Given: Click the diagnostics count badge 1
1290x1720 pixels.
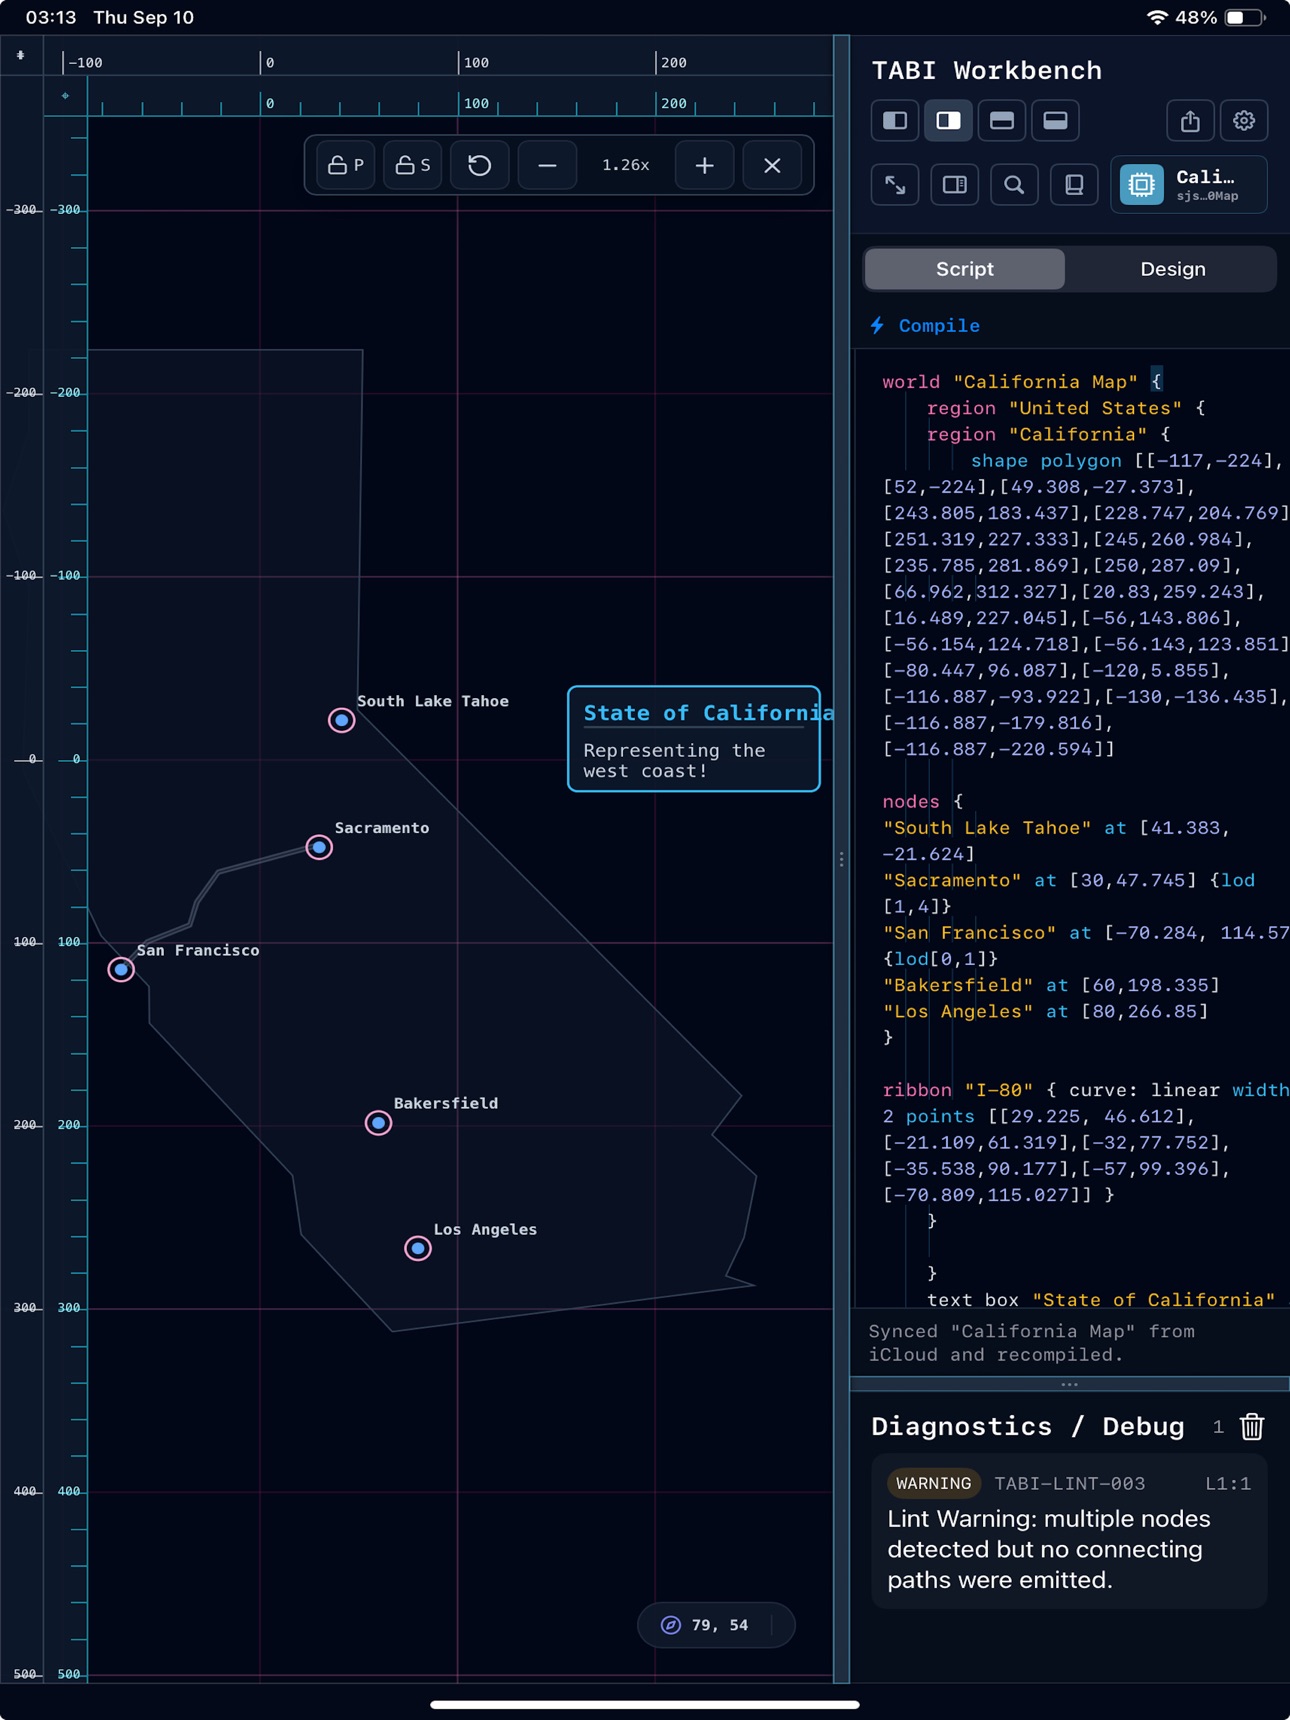Looking at the screenshot, I should [1218, 1428].
